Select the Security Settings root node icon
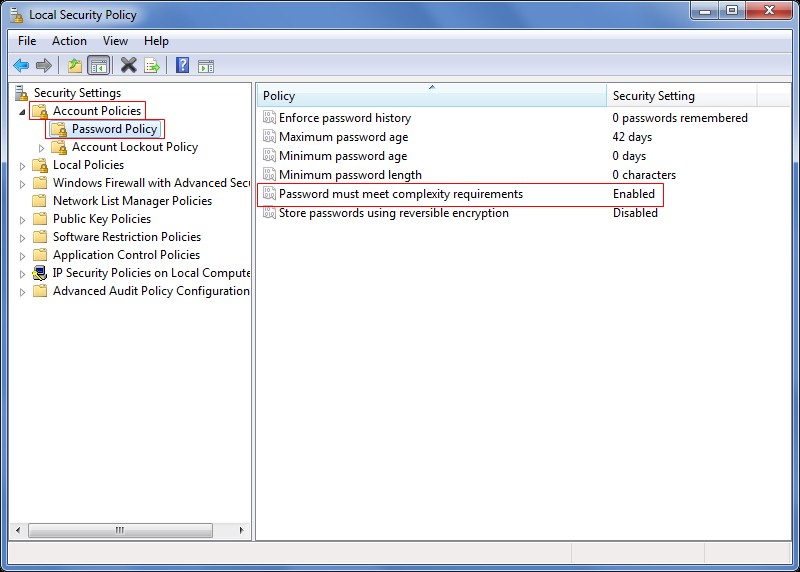The image size is (800, 572). [x=21, y=93]
